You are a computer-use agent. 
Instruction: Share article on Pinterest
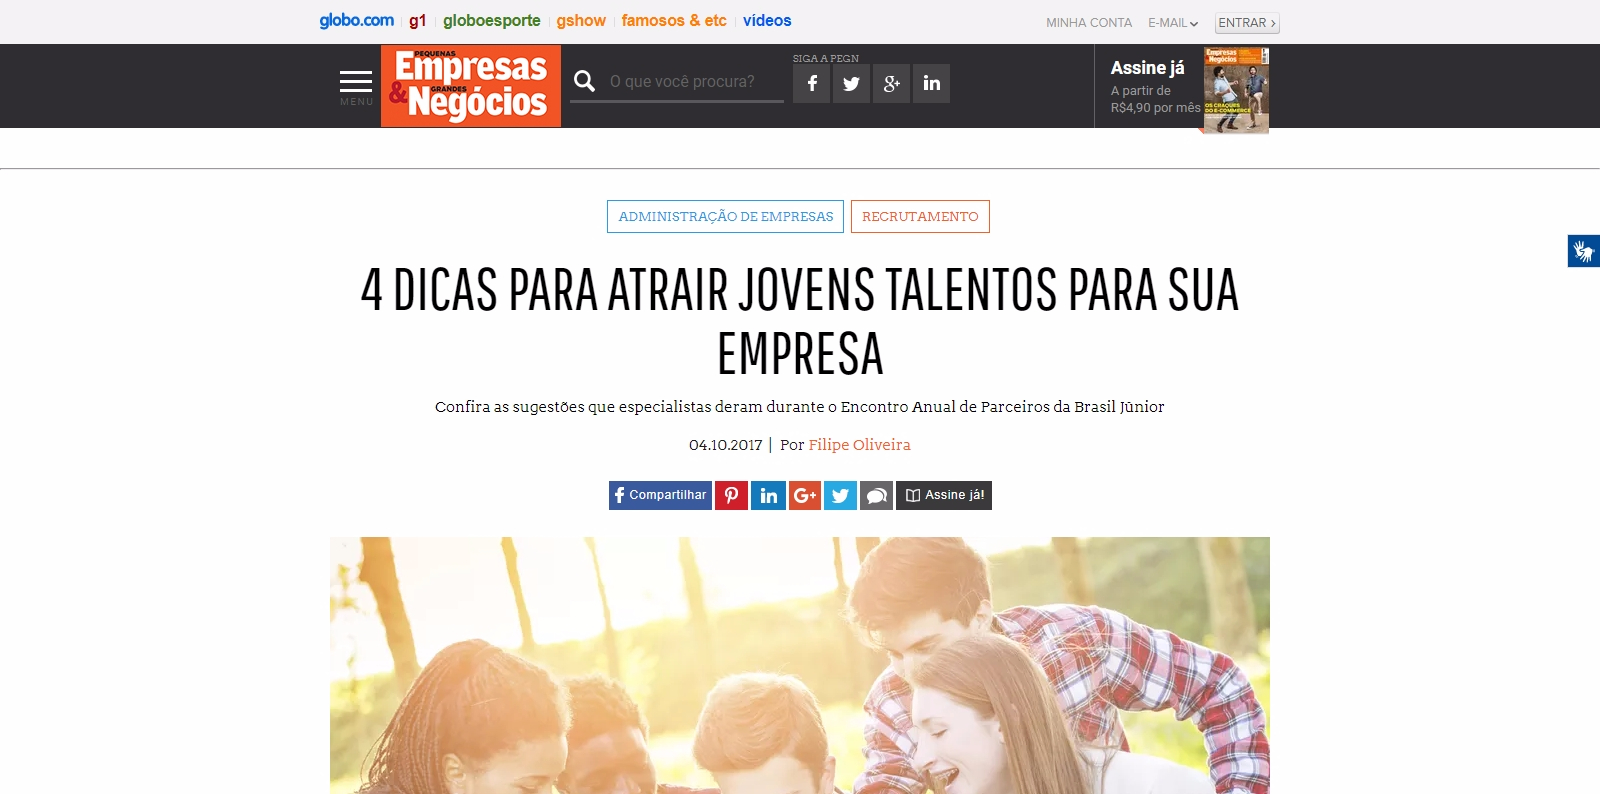[x=731, y=495]
